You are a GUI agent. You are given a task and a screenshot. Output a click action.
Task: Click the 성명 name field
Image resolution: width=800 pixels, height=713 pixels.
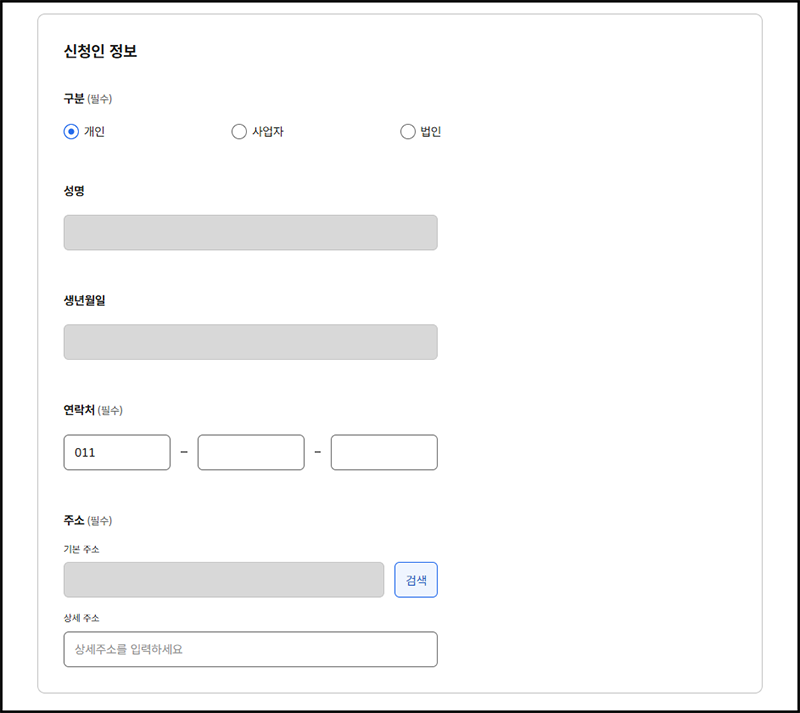point(251,233)
